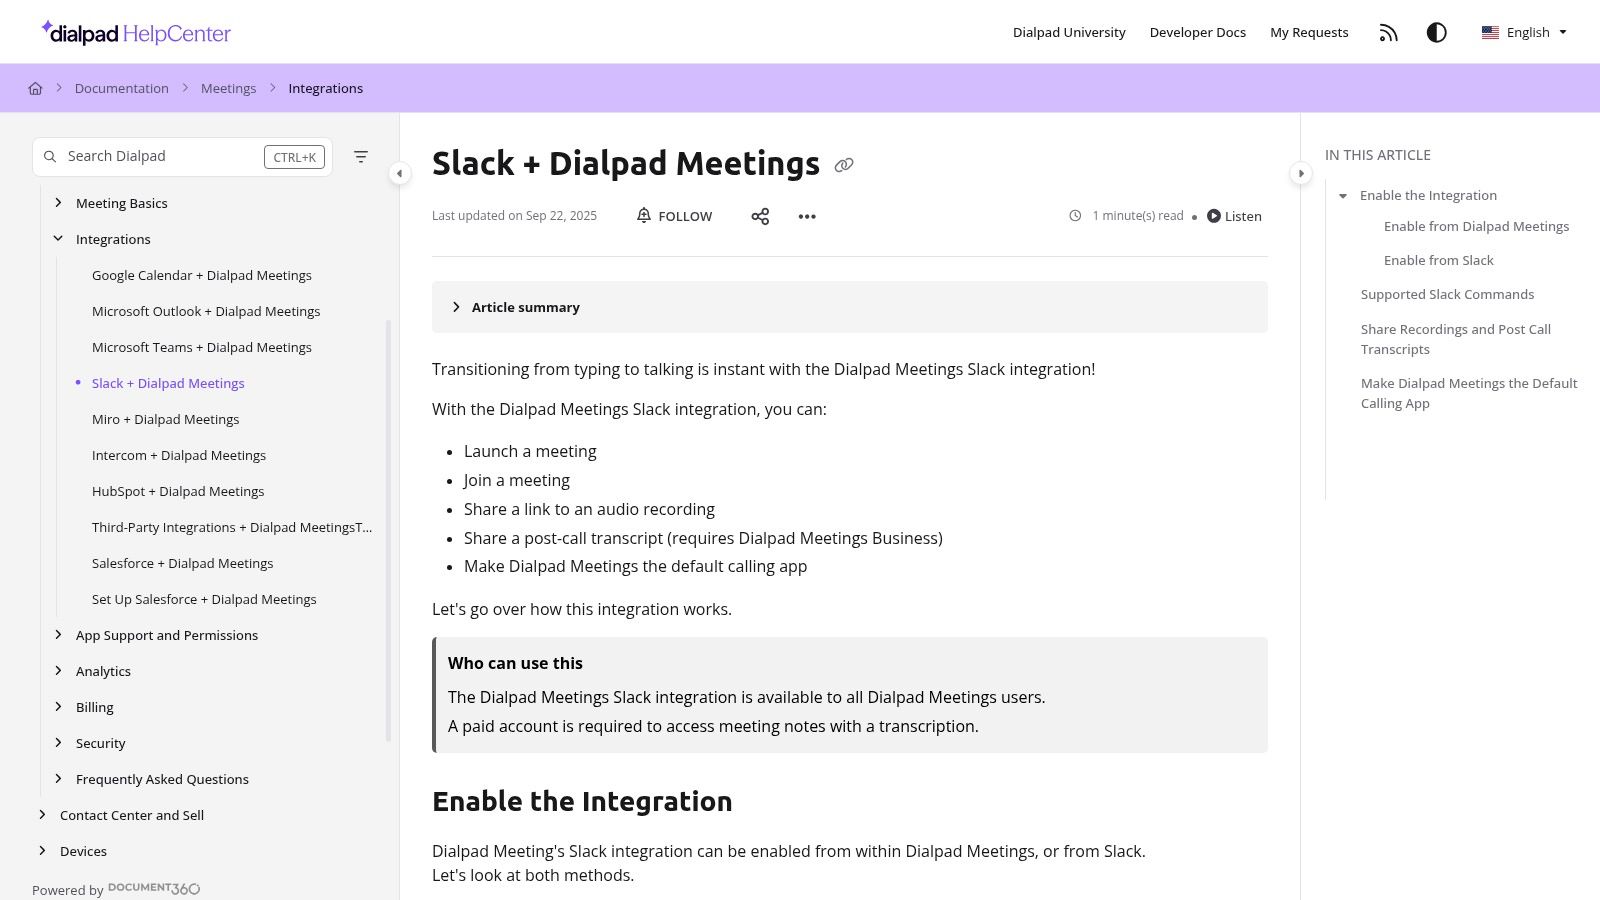This screenshot has height=900, width=1600.
Task: Start audio playback with the Listen control
Action: pyautogui.click(x=1234, y=216)
